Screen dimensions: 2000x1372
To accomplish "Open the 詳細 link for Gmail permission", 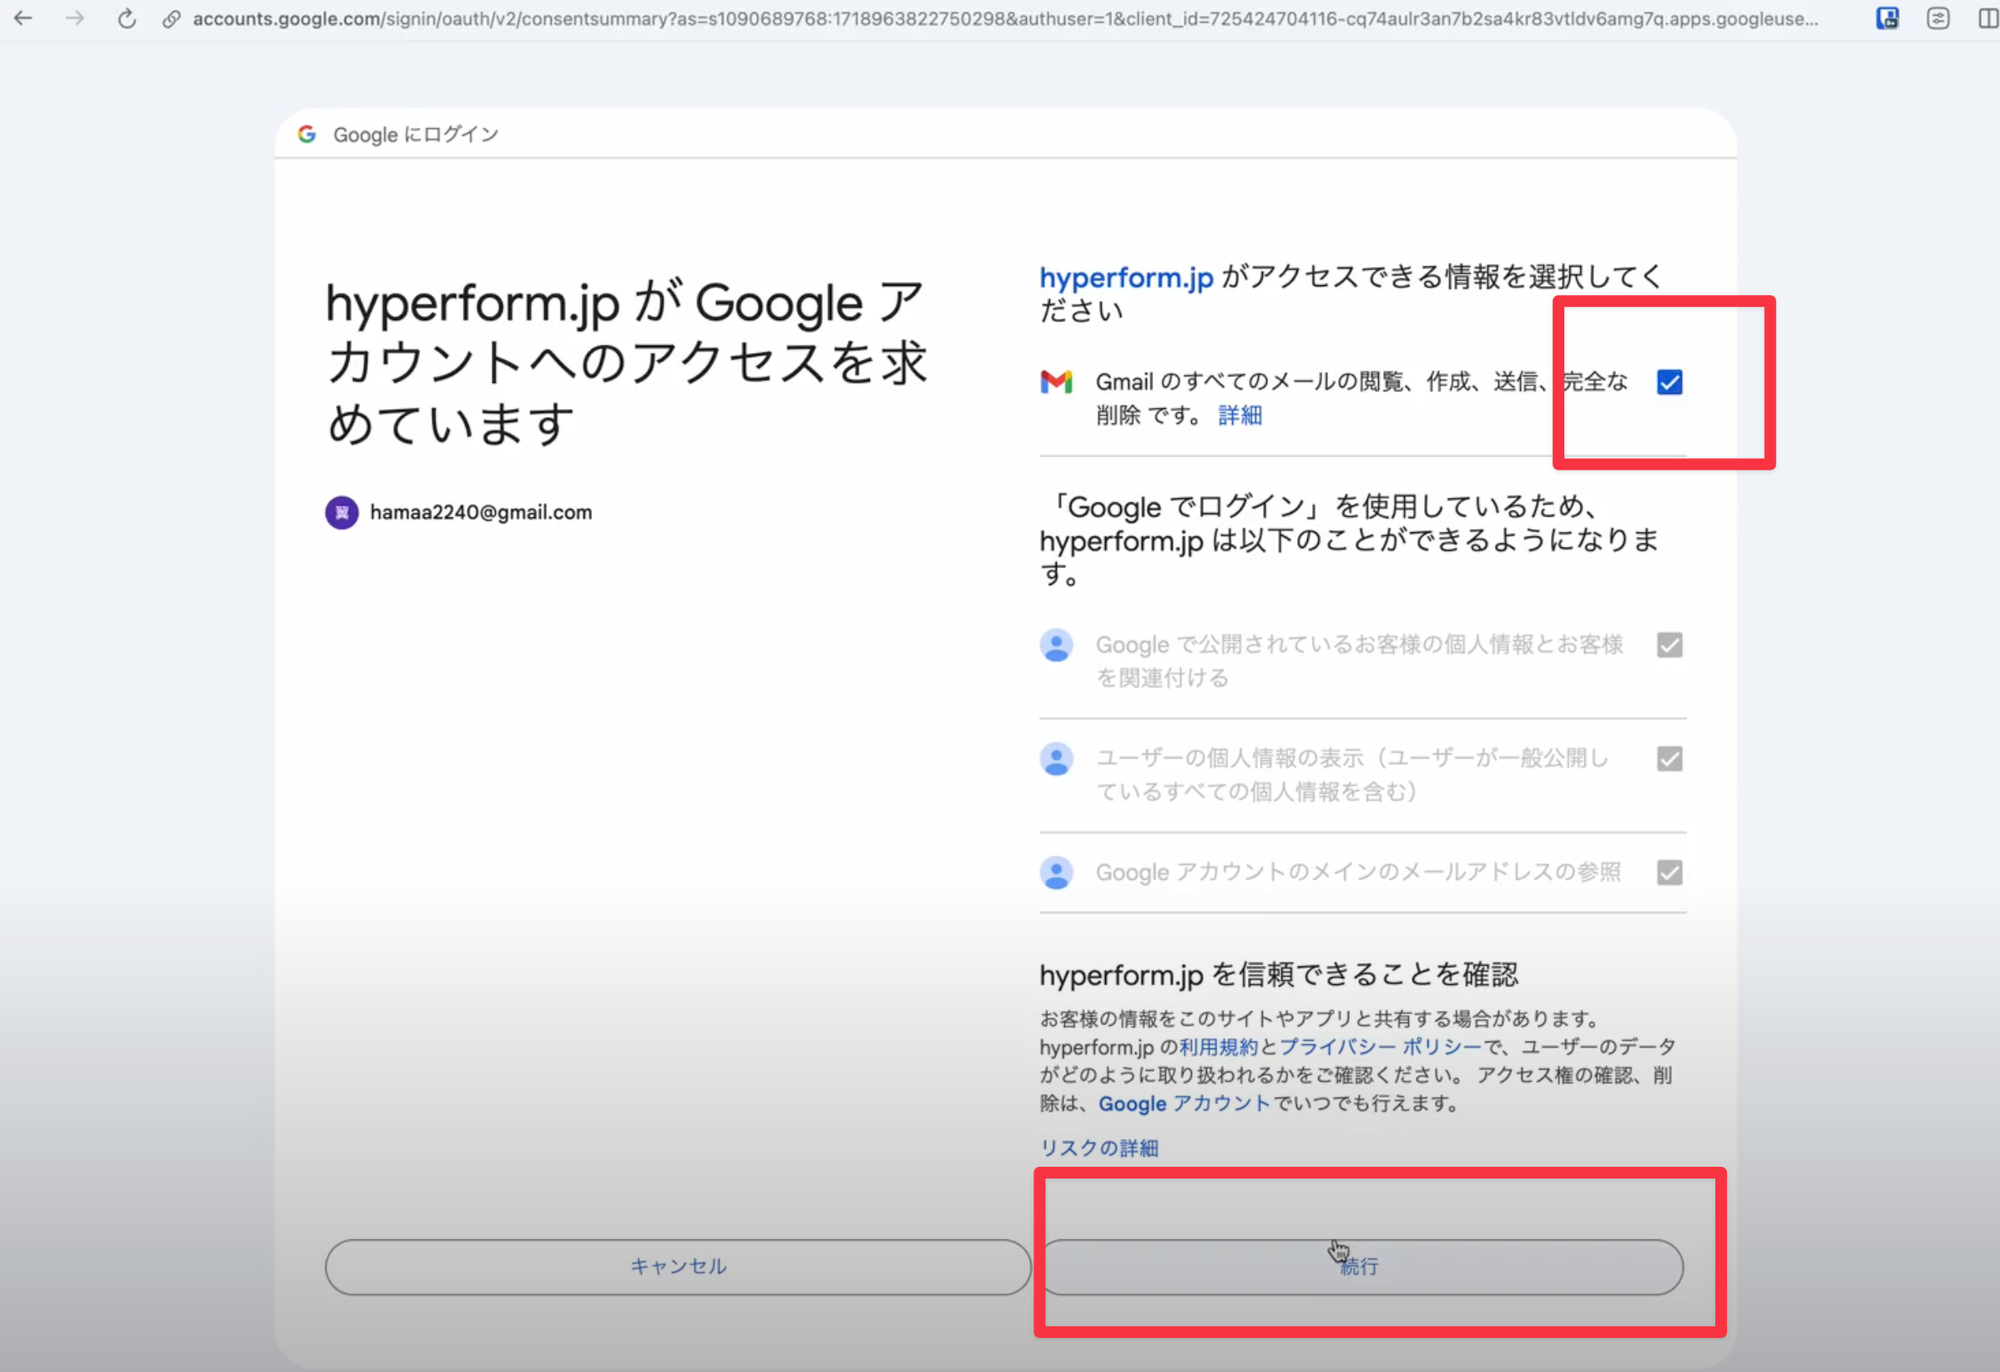I will click(x=1240, y=416).
